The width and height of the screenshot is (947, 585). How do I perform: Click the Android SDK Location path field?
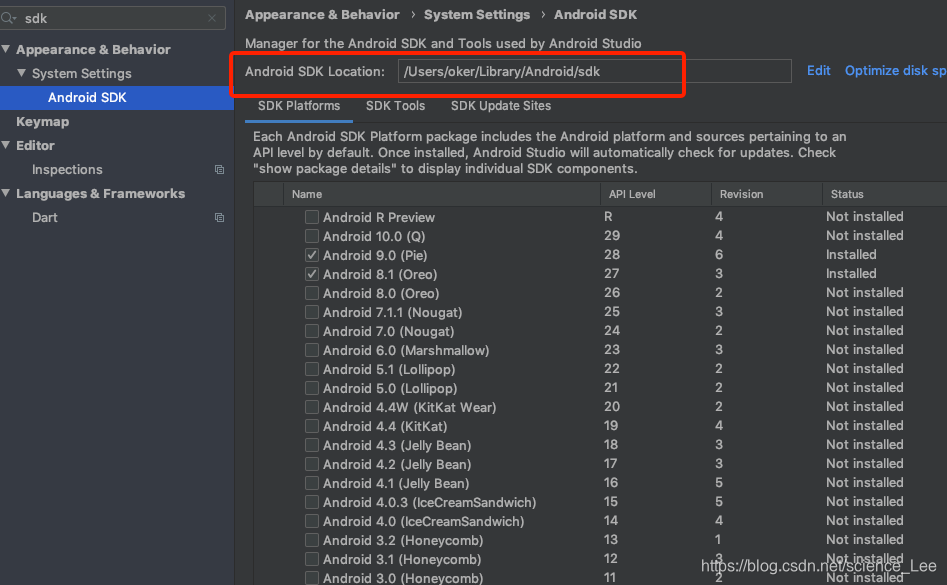(x=594, y=71)
